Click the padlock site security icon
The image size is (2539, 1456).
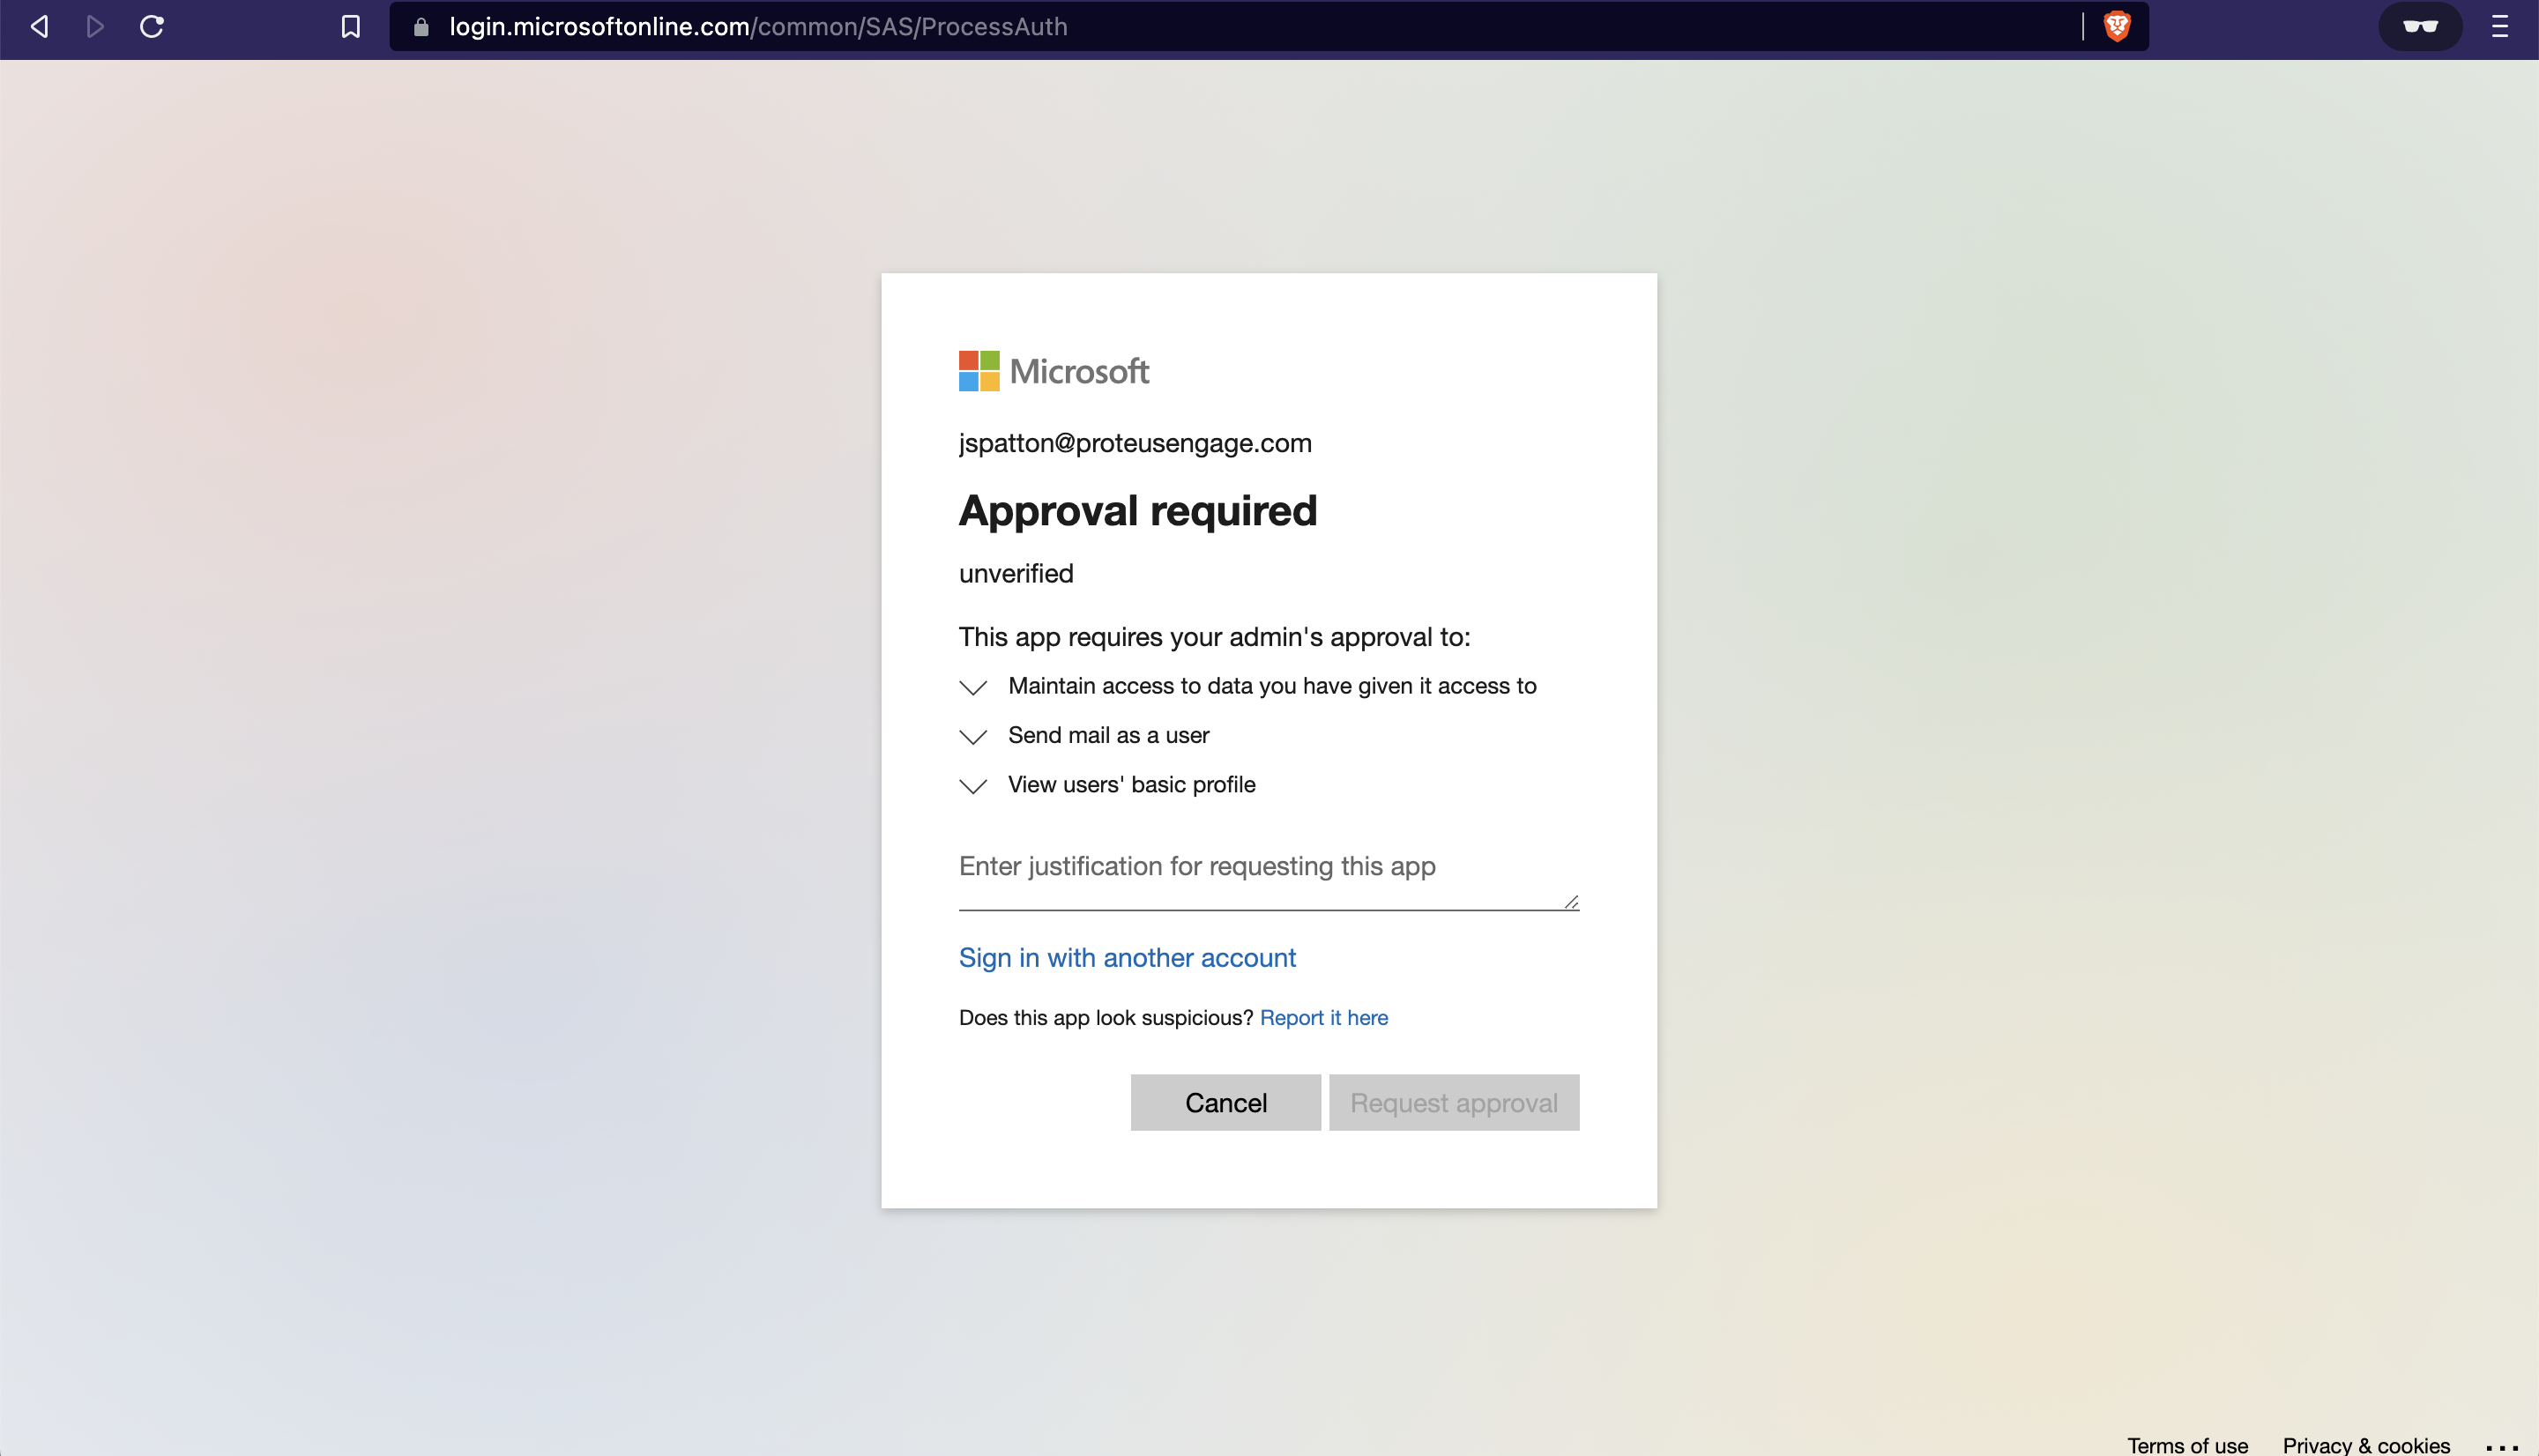coord(421,27)
